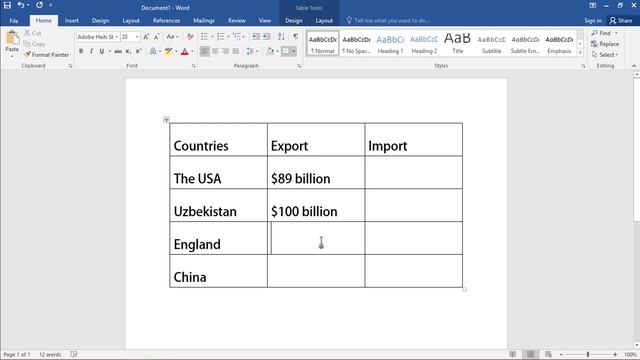Apply strikethrough formatting
This screenshot has width=640, height=360.
[x=118, y=51]
